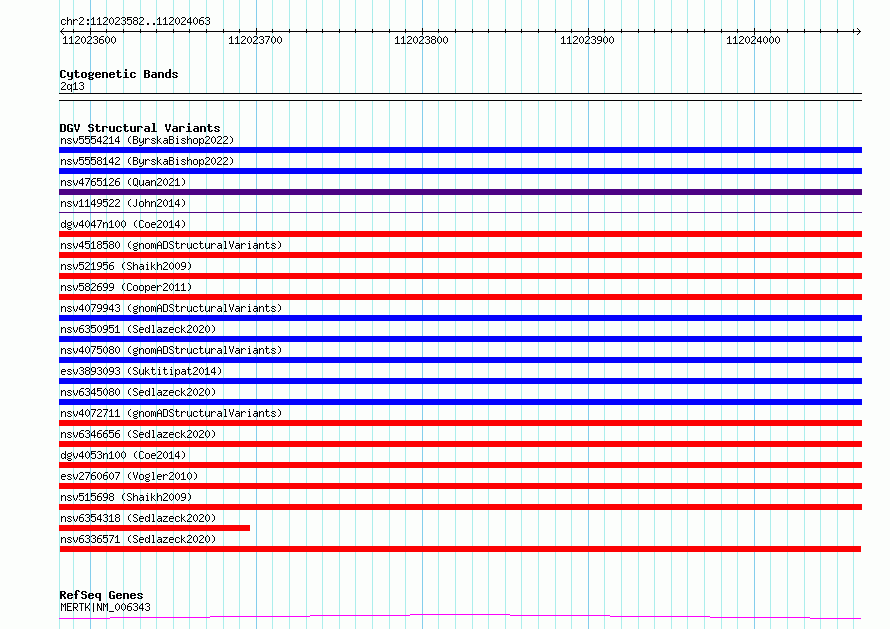Click nsv1149522 (John2014) label
The image size is (890, 629).
point(123,203)
